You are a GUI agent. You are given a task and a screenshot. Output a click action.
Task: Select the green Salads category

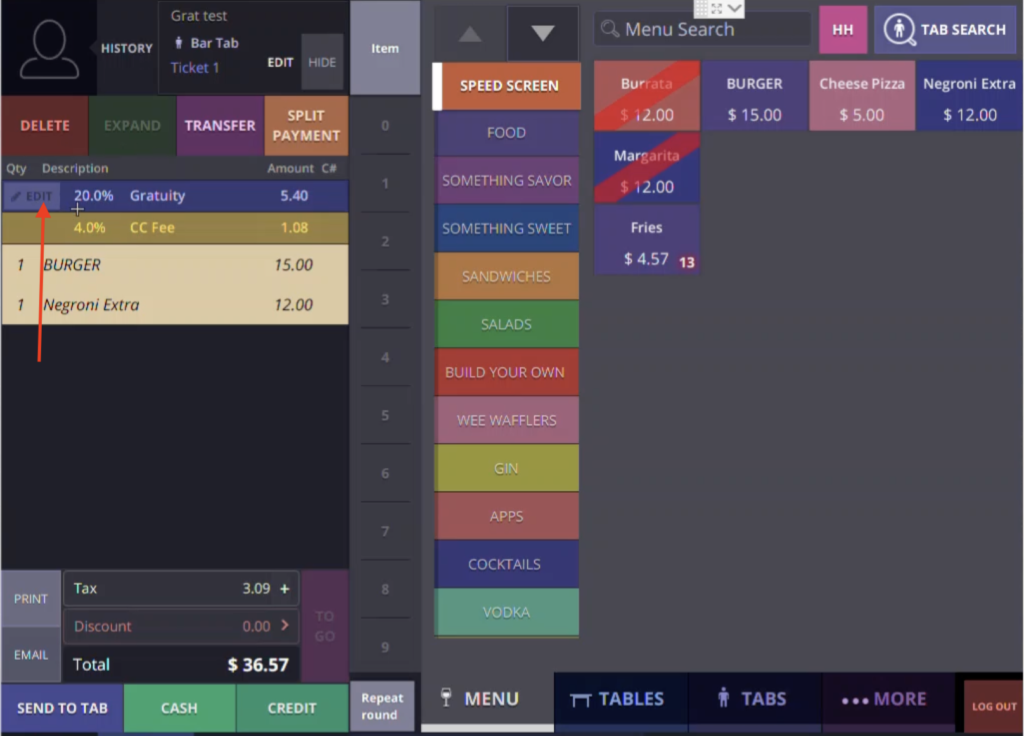(506, 324)
